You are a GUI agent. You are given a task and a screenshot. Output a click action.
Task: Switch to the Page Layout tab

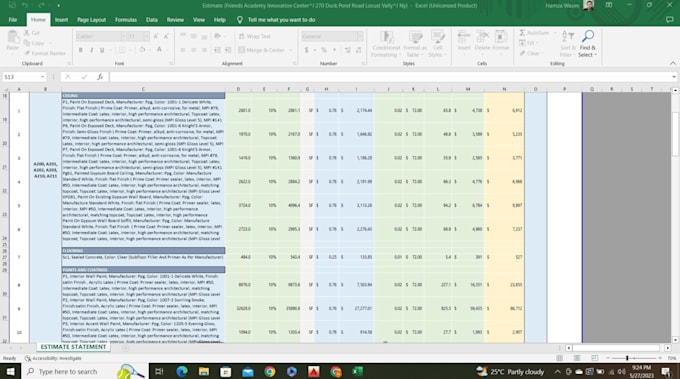pyautogui.click(x=92, y=20)
